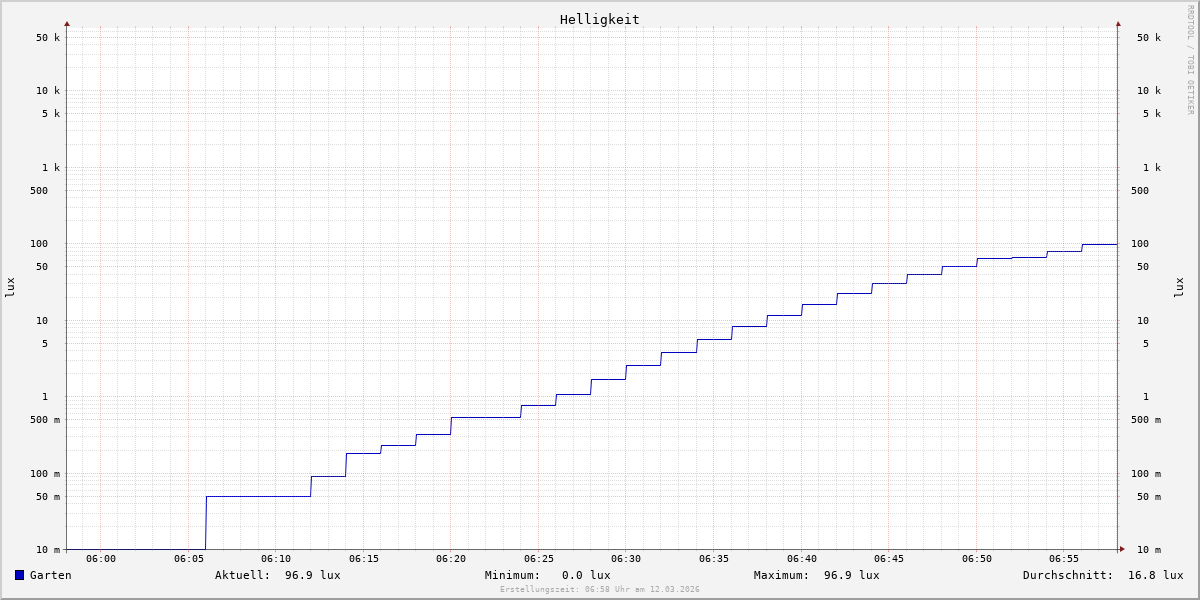The image size is (1200, 600).
Task: Click the 06:55 time axis label
Action: coord(1064,559)
